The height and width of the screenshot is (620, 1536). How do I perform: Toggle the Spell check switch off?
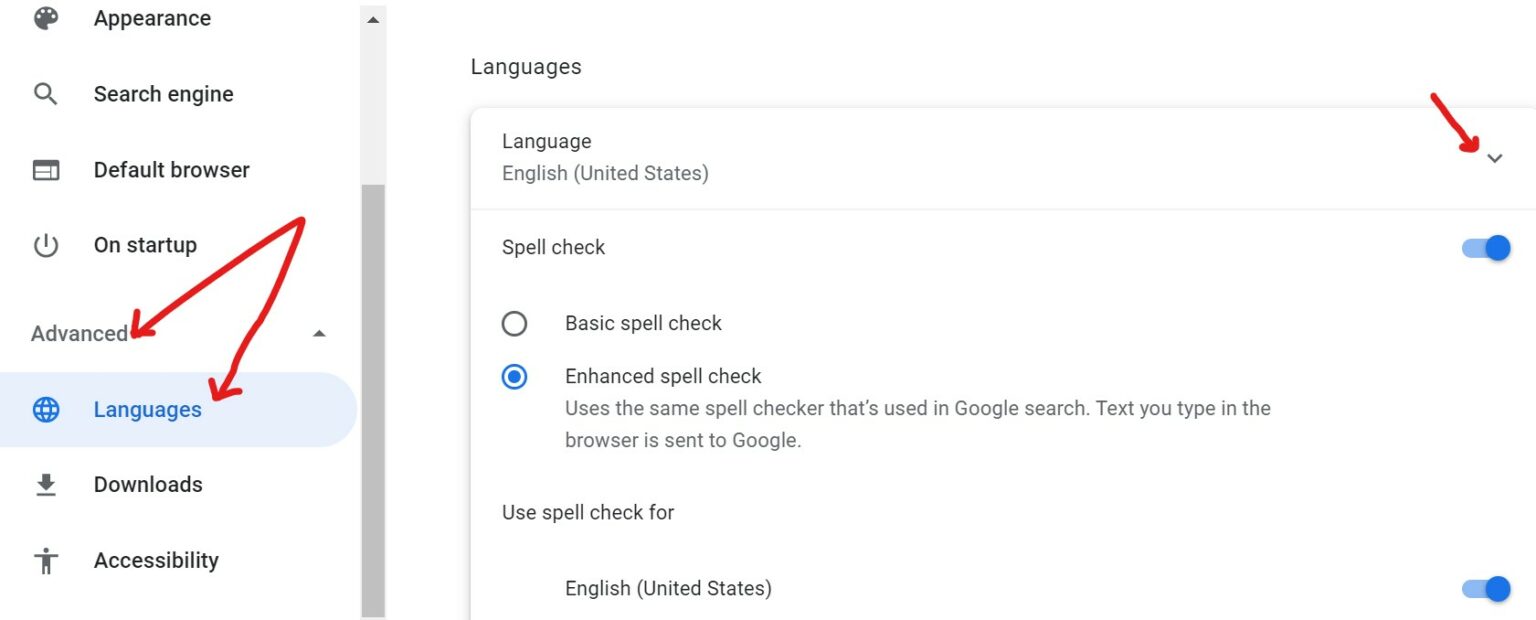click(1484, 247)
